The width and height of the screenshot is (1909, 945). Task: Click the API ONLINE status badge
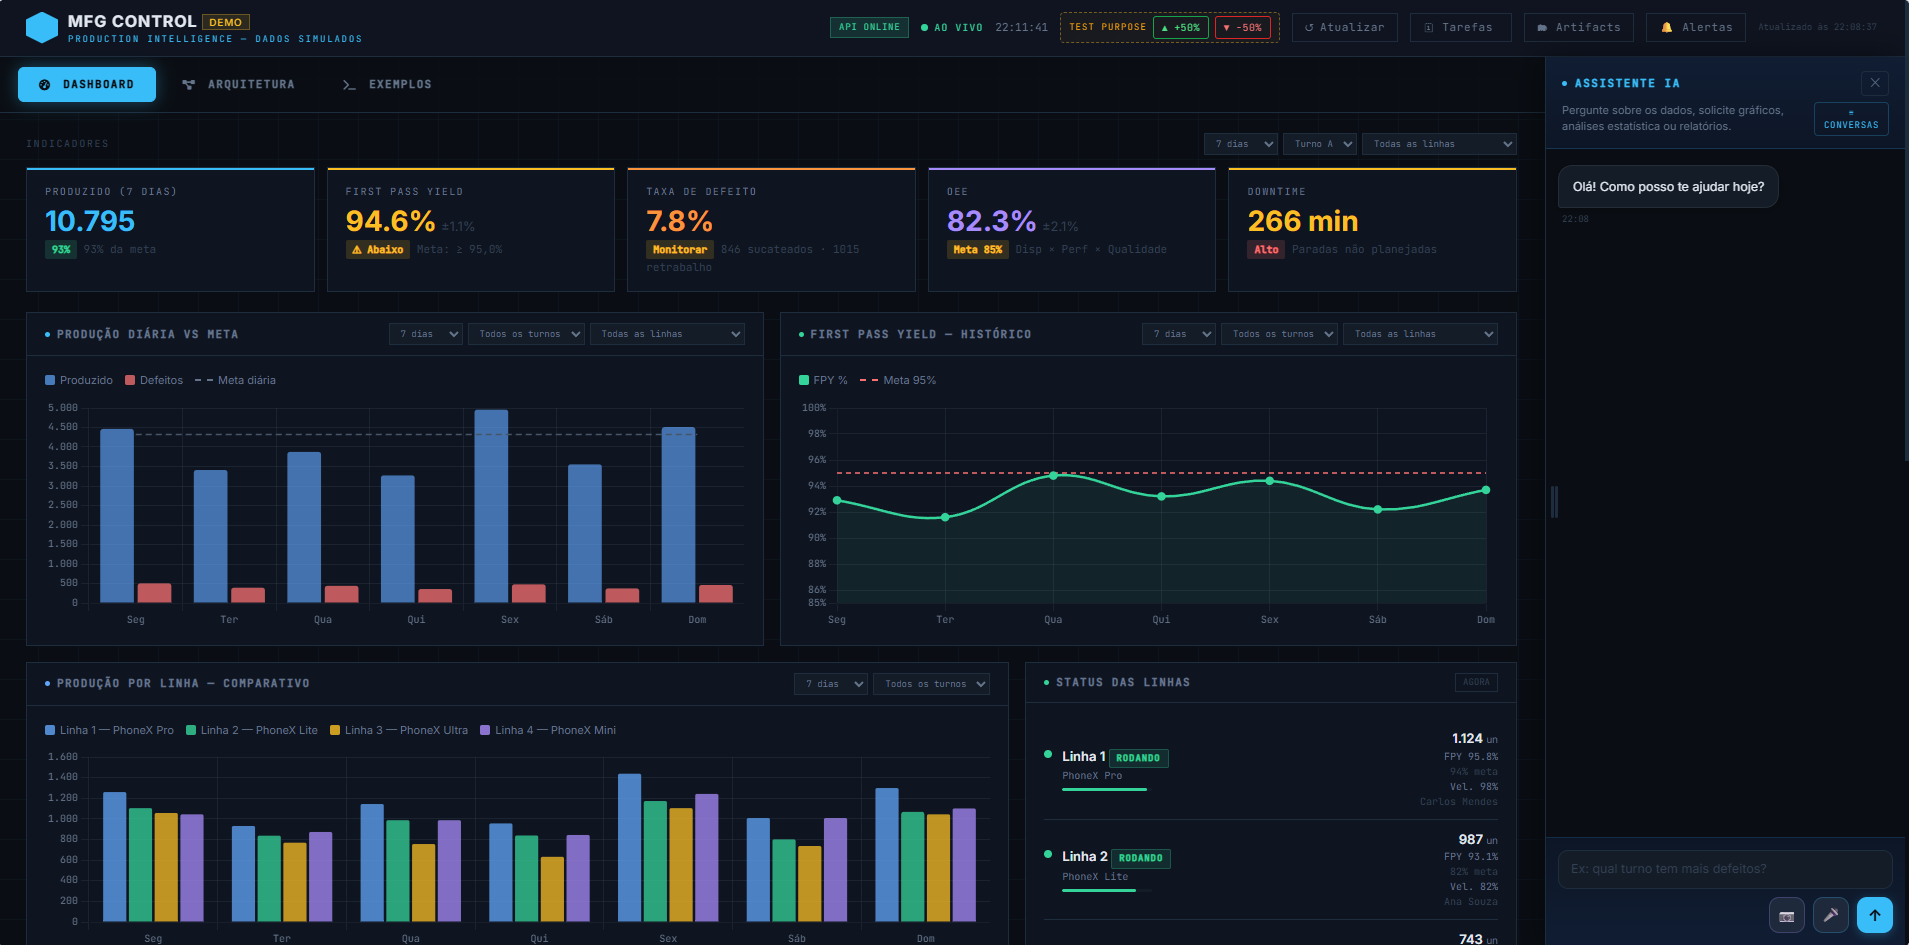(869, 27)
